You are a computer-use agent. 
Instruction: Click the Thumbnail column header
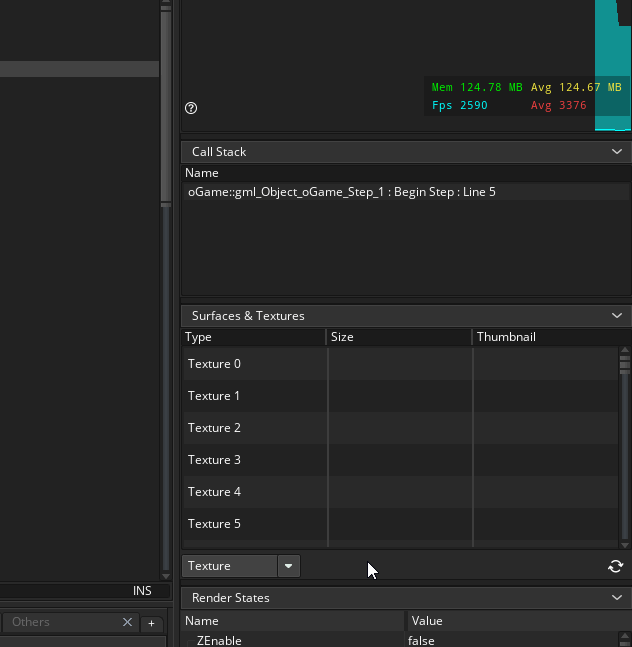tap(506, 337)
